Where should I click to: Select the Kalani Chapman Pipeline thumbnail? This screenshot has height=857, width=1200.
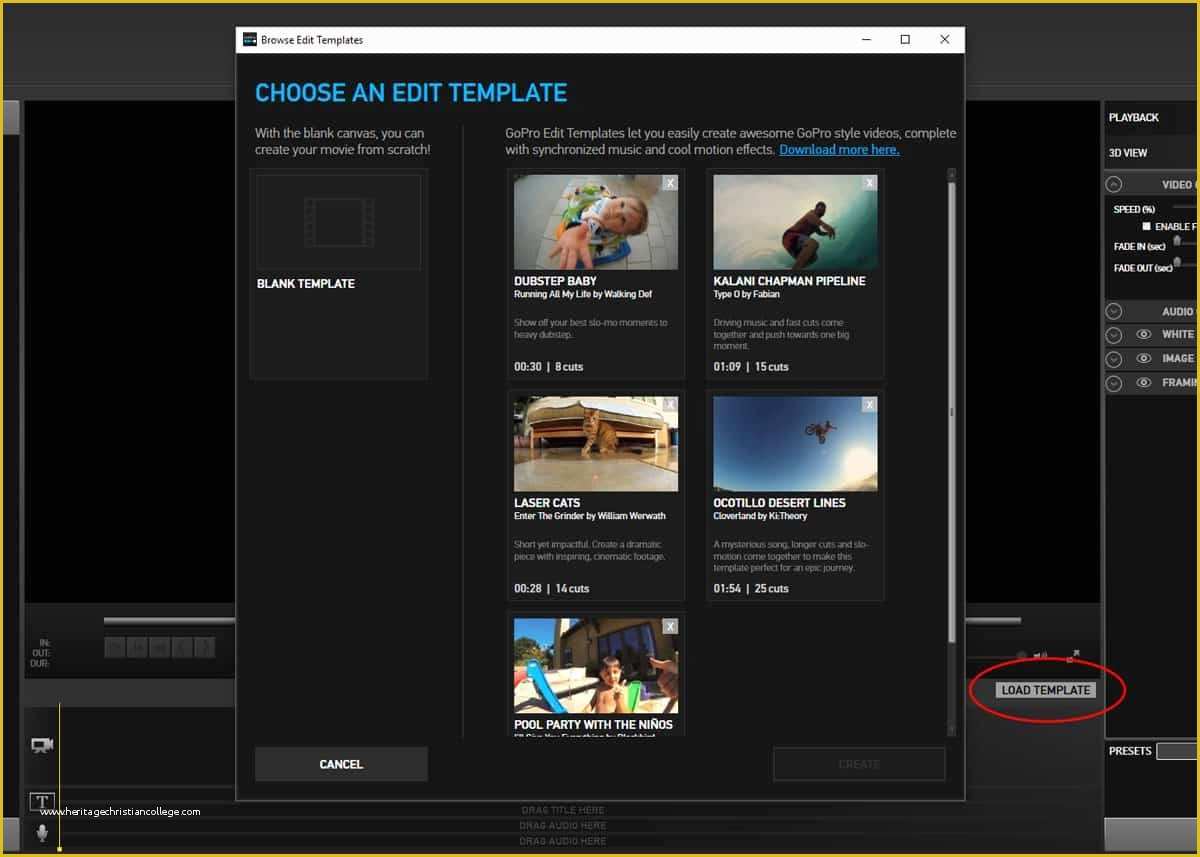tap(796, 222)
